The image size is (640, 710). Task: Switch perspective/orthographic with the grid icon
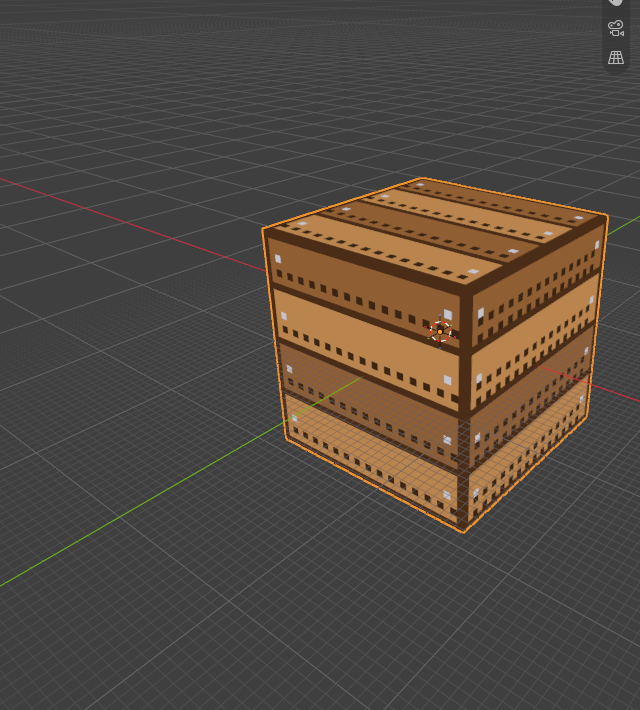tap(616, 58)
